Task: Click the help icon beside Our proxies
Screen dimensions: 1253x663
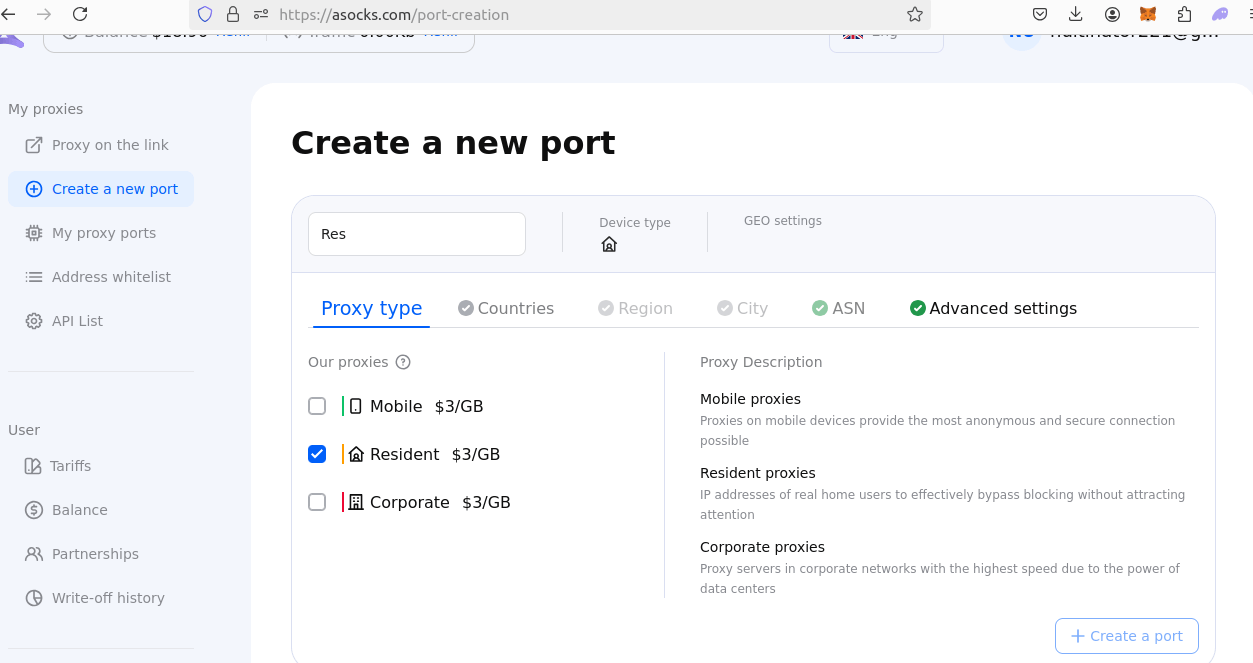Action: coord(403,362)
